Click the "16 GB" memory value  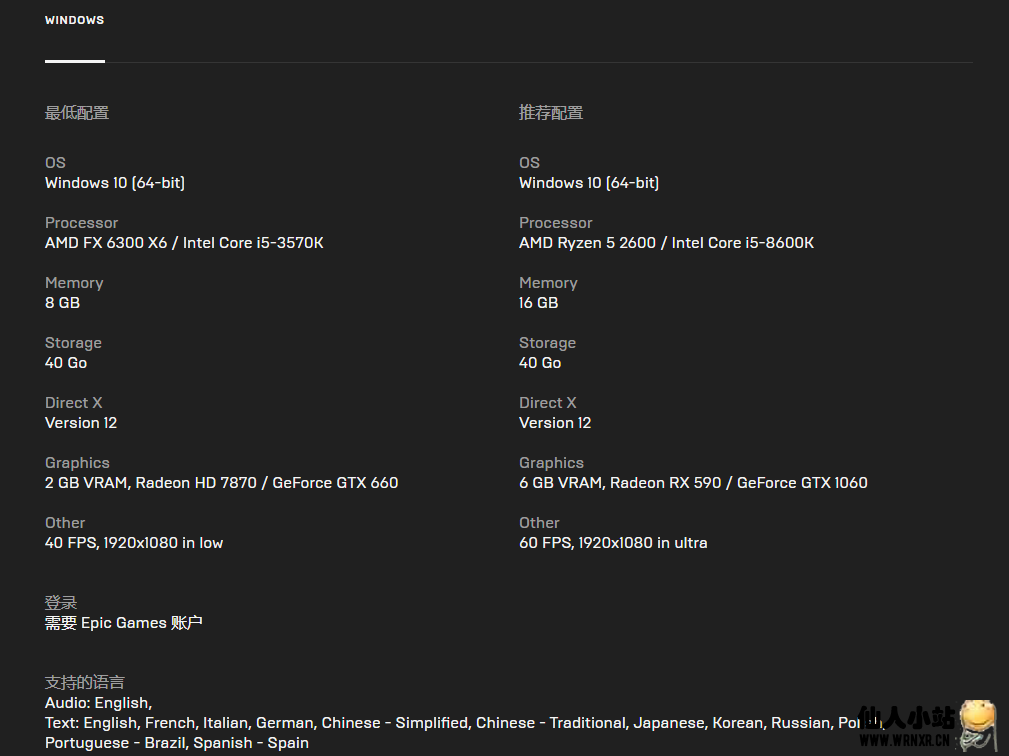click(x=539, y=302)
